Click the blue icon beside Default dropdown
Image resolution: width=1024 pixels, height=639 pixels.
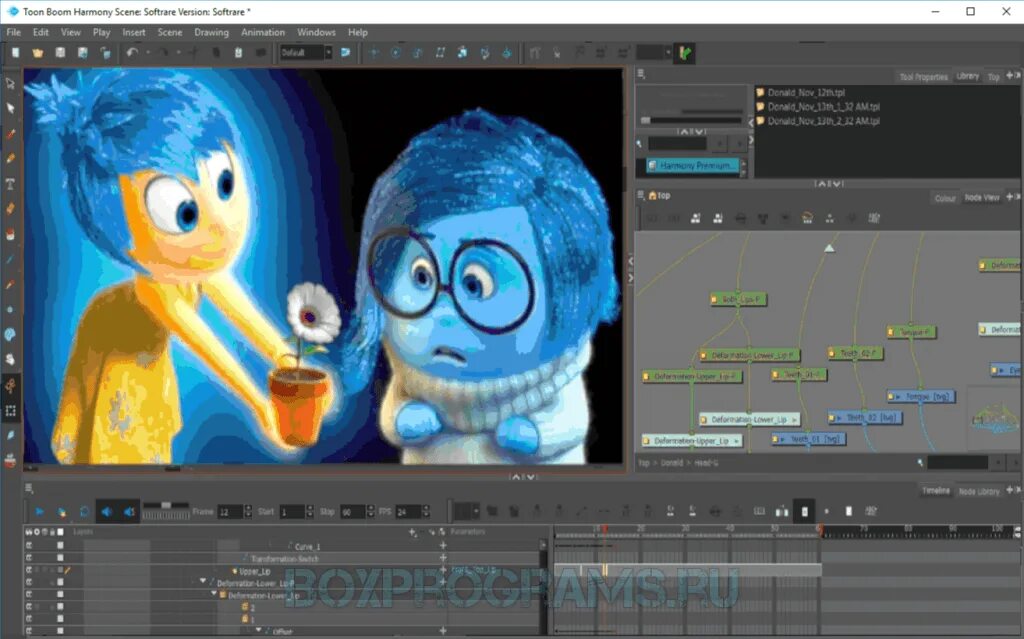click(345, 52)
